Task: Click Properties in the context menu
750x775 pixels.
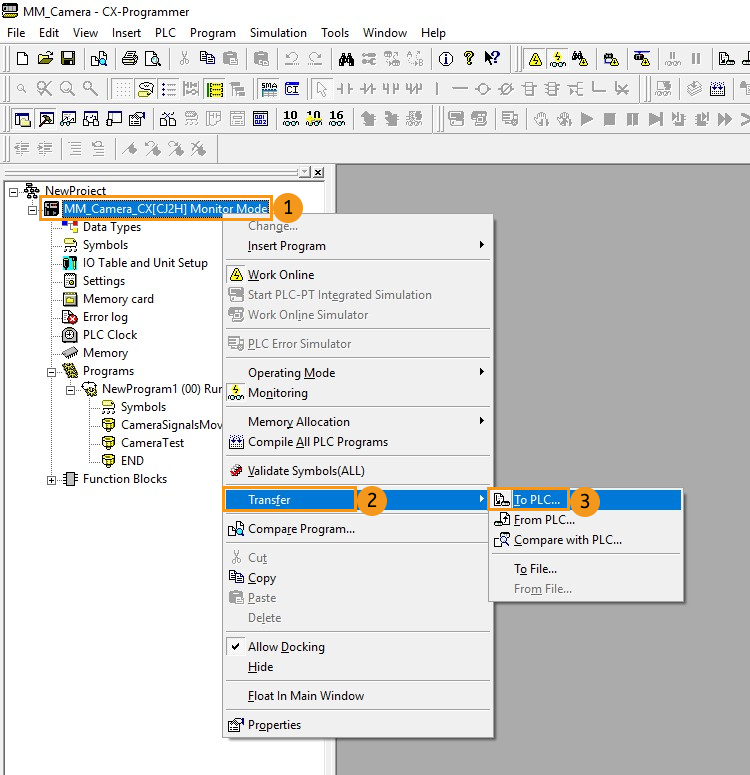Action: pyautogui.click(x=274, y=725)
